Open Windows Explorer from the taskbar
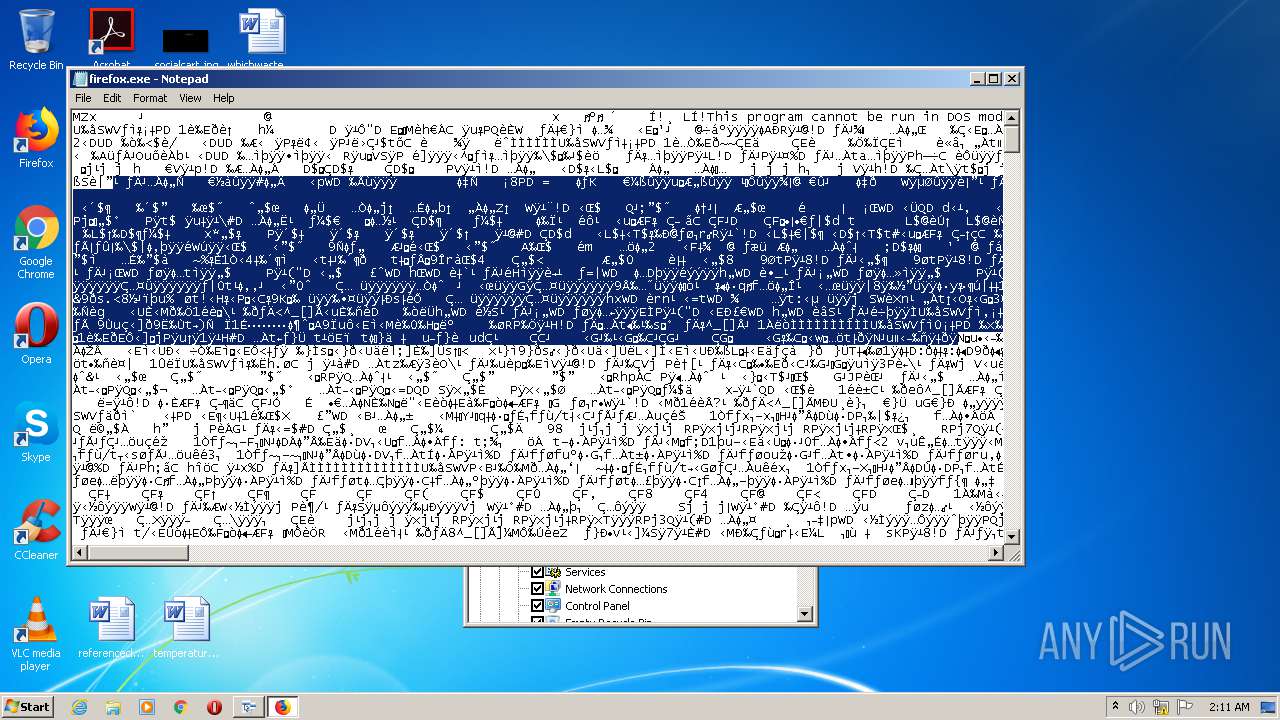Image resolution: width=1280 pixels, height=720 pixels. [x=113, y=707]
